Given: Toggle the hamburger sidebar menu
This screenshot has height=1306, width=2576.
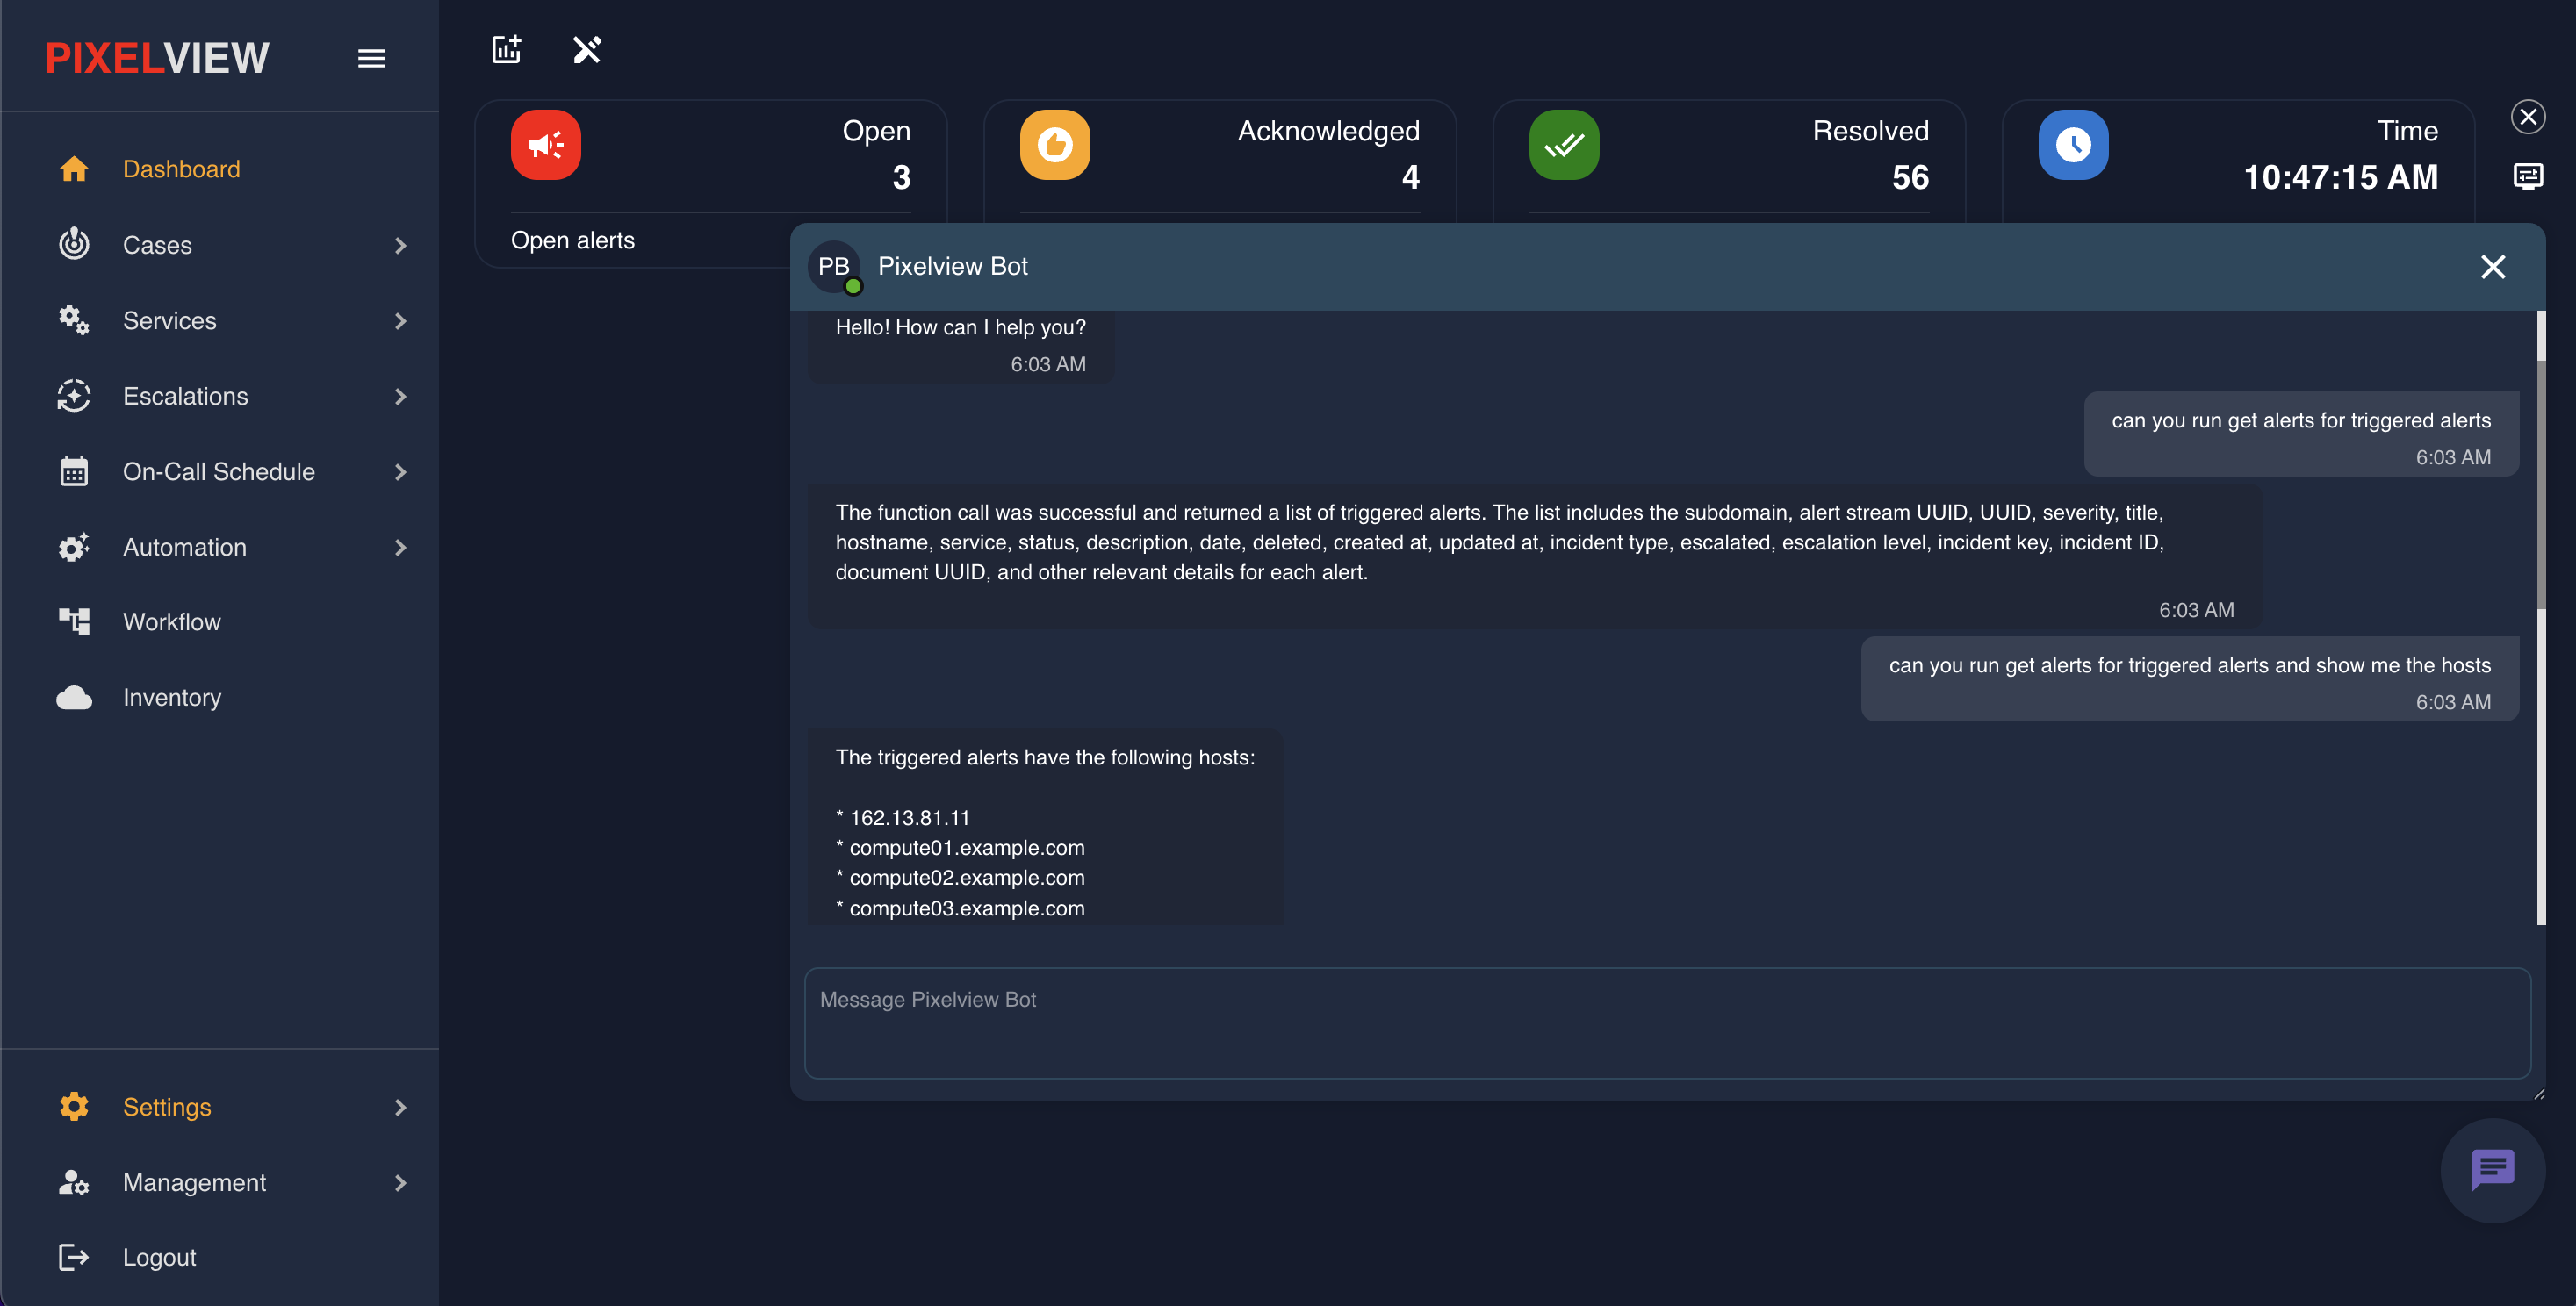Looking at the screenshot, I should (371, 58).
